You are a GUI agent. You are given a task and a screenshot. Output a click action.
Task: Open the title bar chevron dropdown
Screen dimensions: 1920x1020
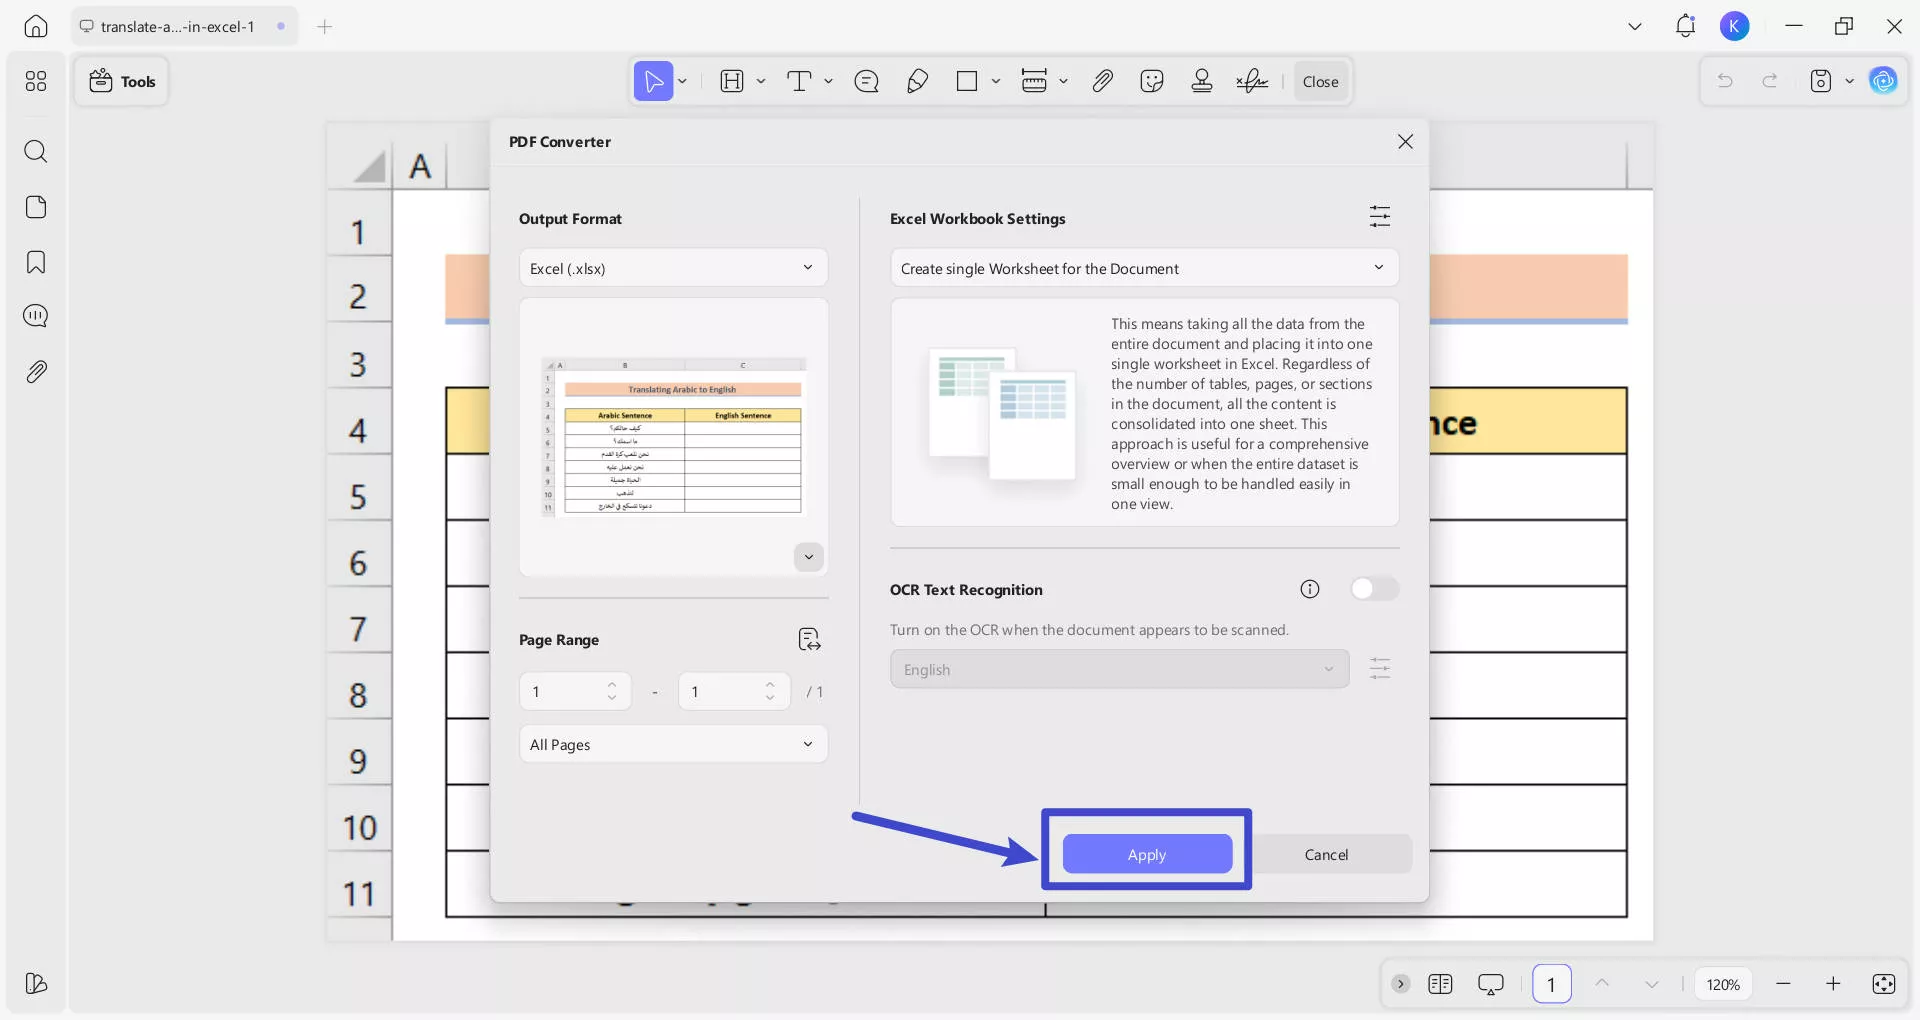(1635, 27)
